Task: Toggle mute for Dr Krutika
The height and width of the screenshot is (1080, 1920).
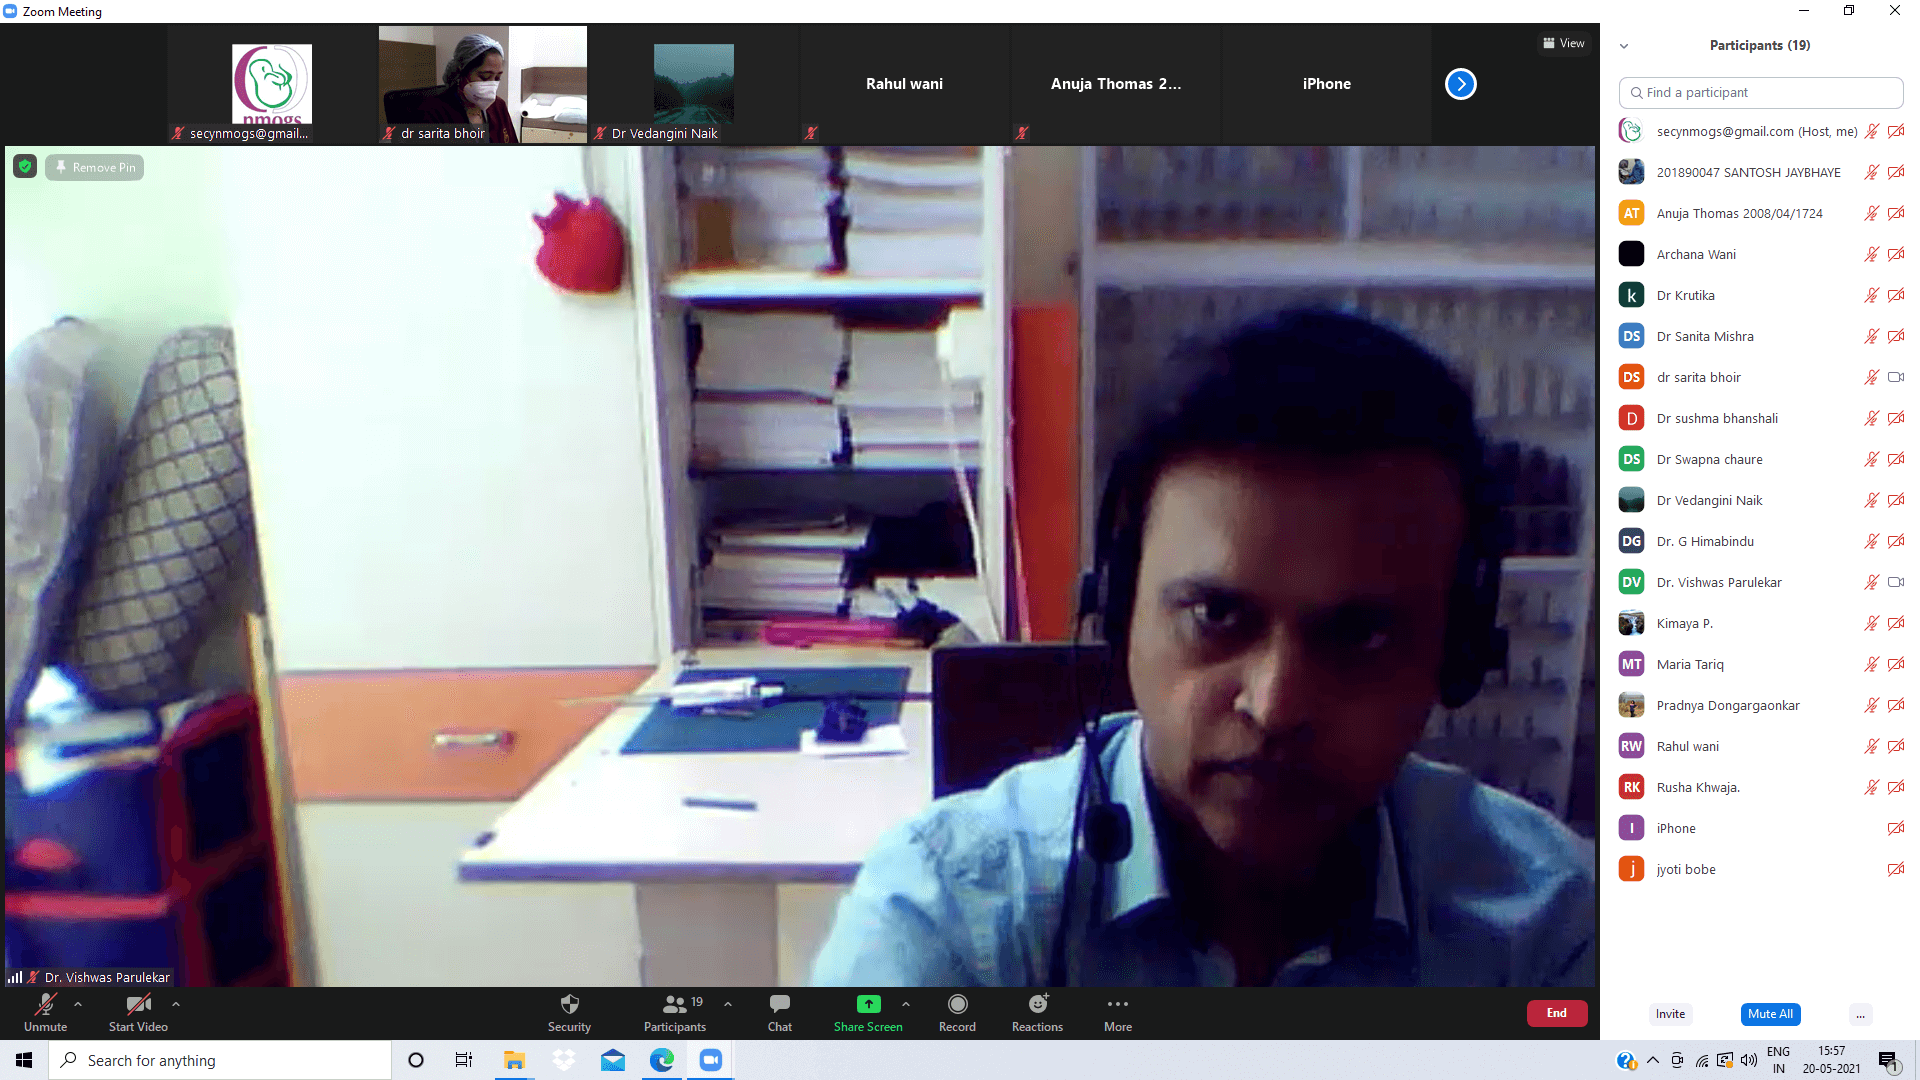Action: coord(1871,295)
